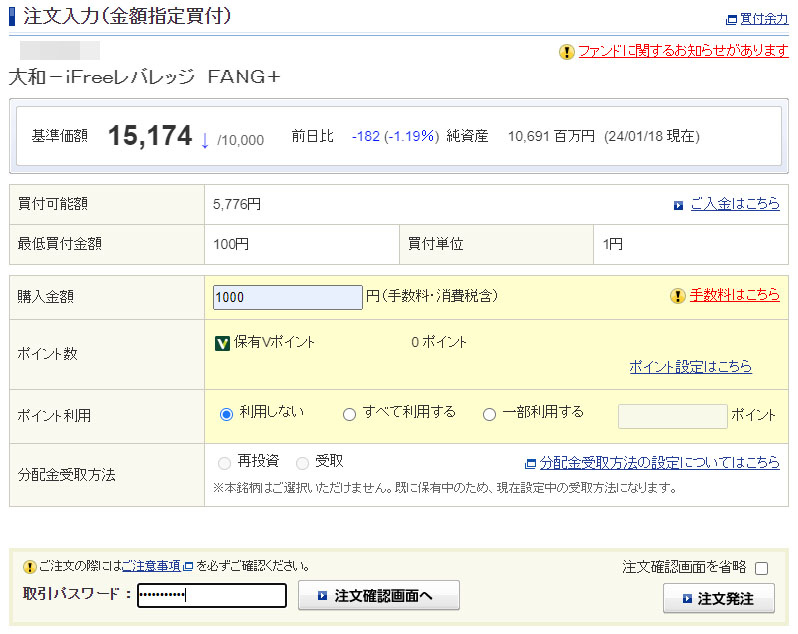Click the external link icon after ご注意事項
This screenshot has height=634, width=798.
(x=188, y=567)
